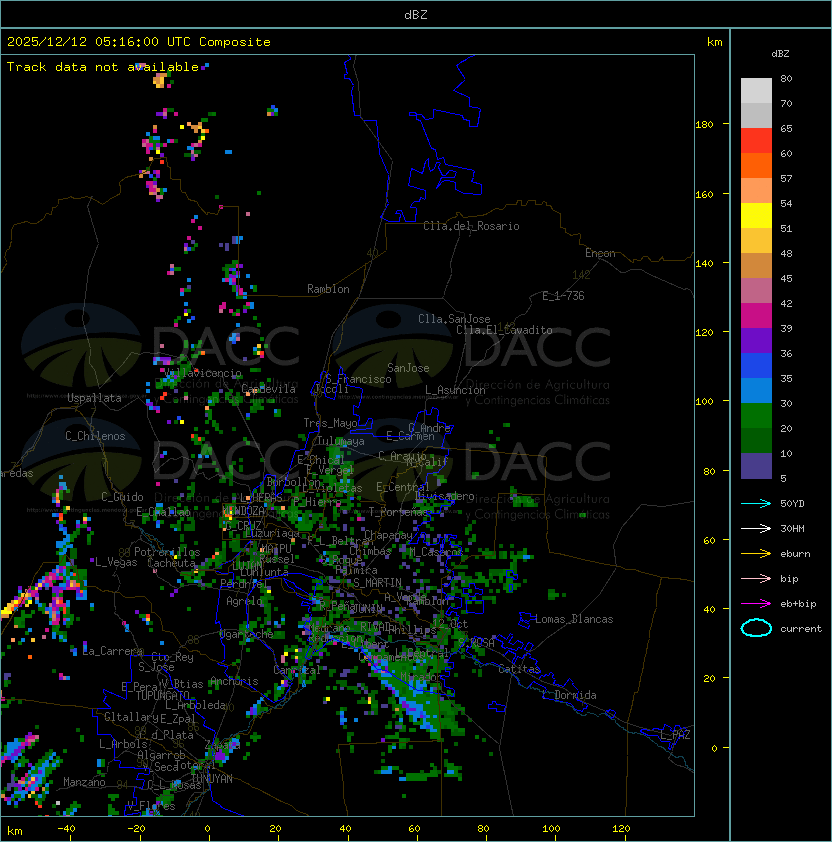Pick the light blue band in dBZ legend
Image resolution: width=832 pixels, height=842 pixels.
756,391
